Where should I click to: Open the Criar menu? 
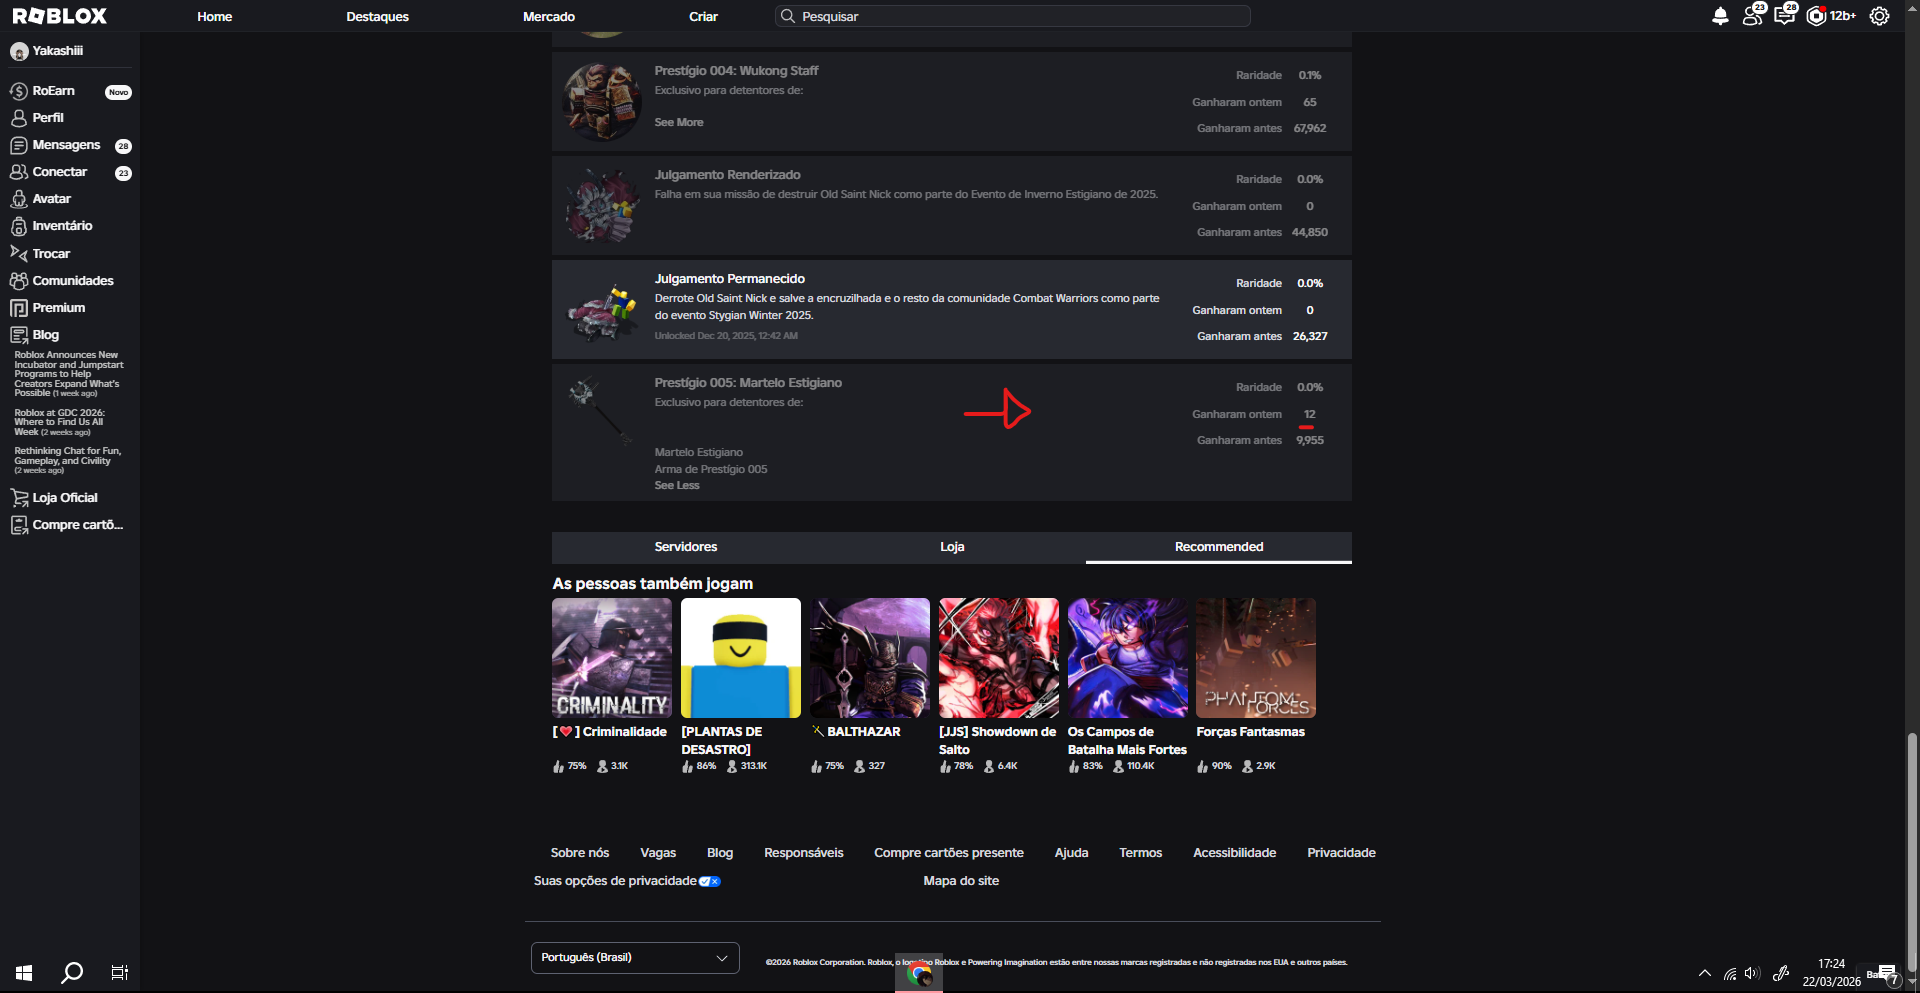coord(703,16)
